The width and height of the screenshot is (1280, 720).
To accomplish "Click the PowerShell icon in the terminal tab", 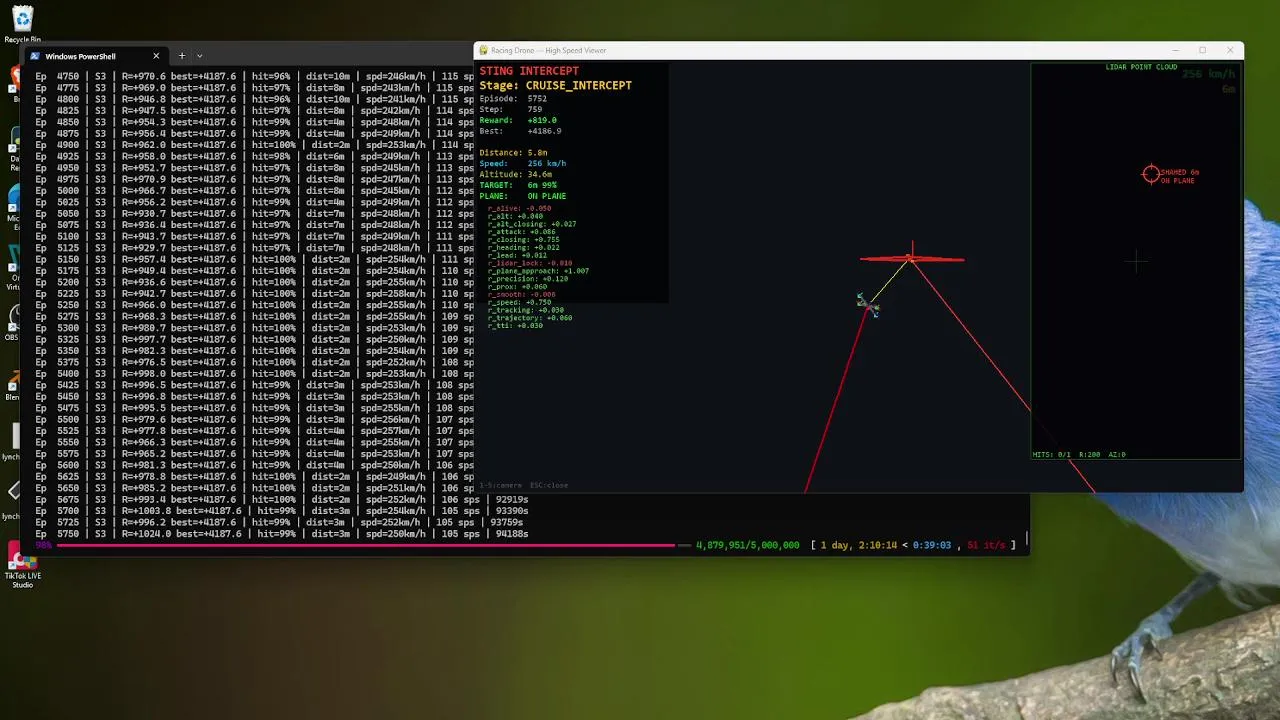I will coord(36,56).
